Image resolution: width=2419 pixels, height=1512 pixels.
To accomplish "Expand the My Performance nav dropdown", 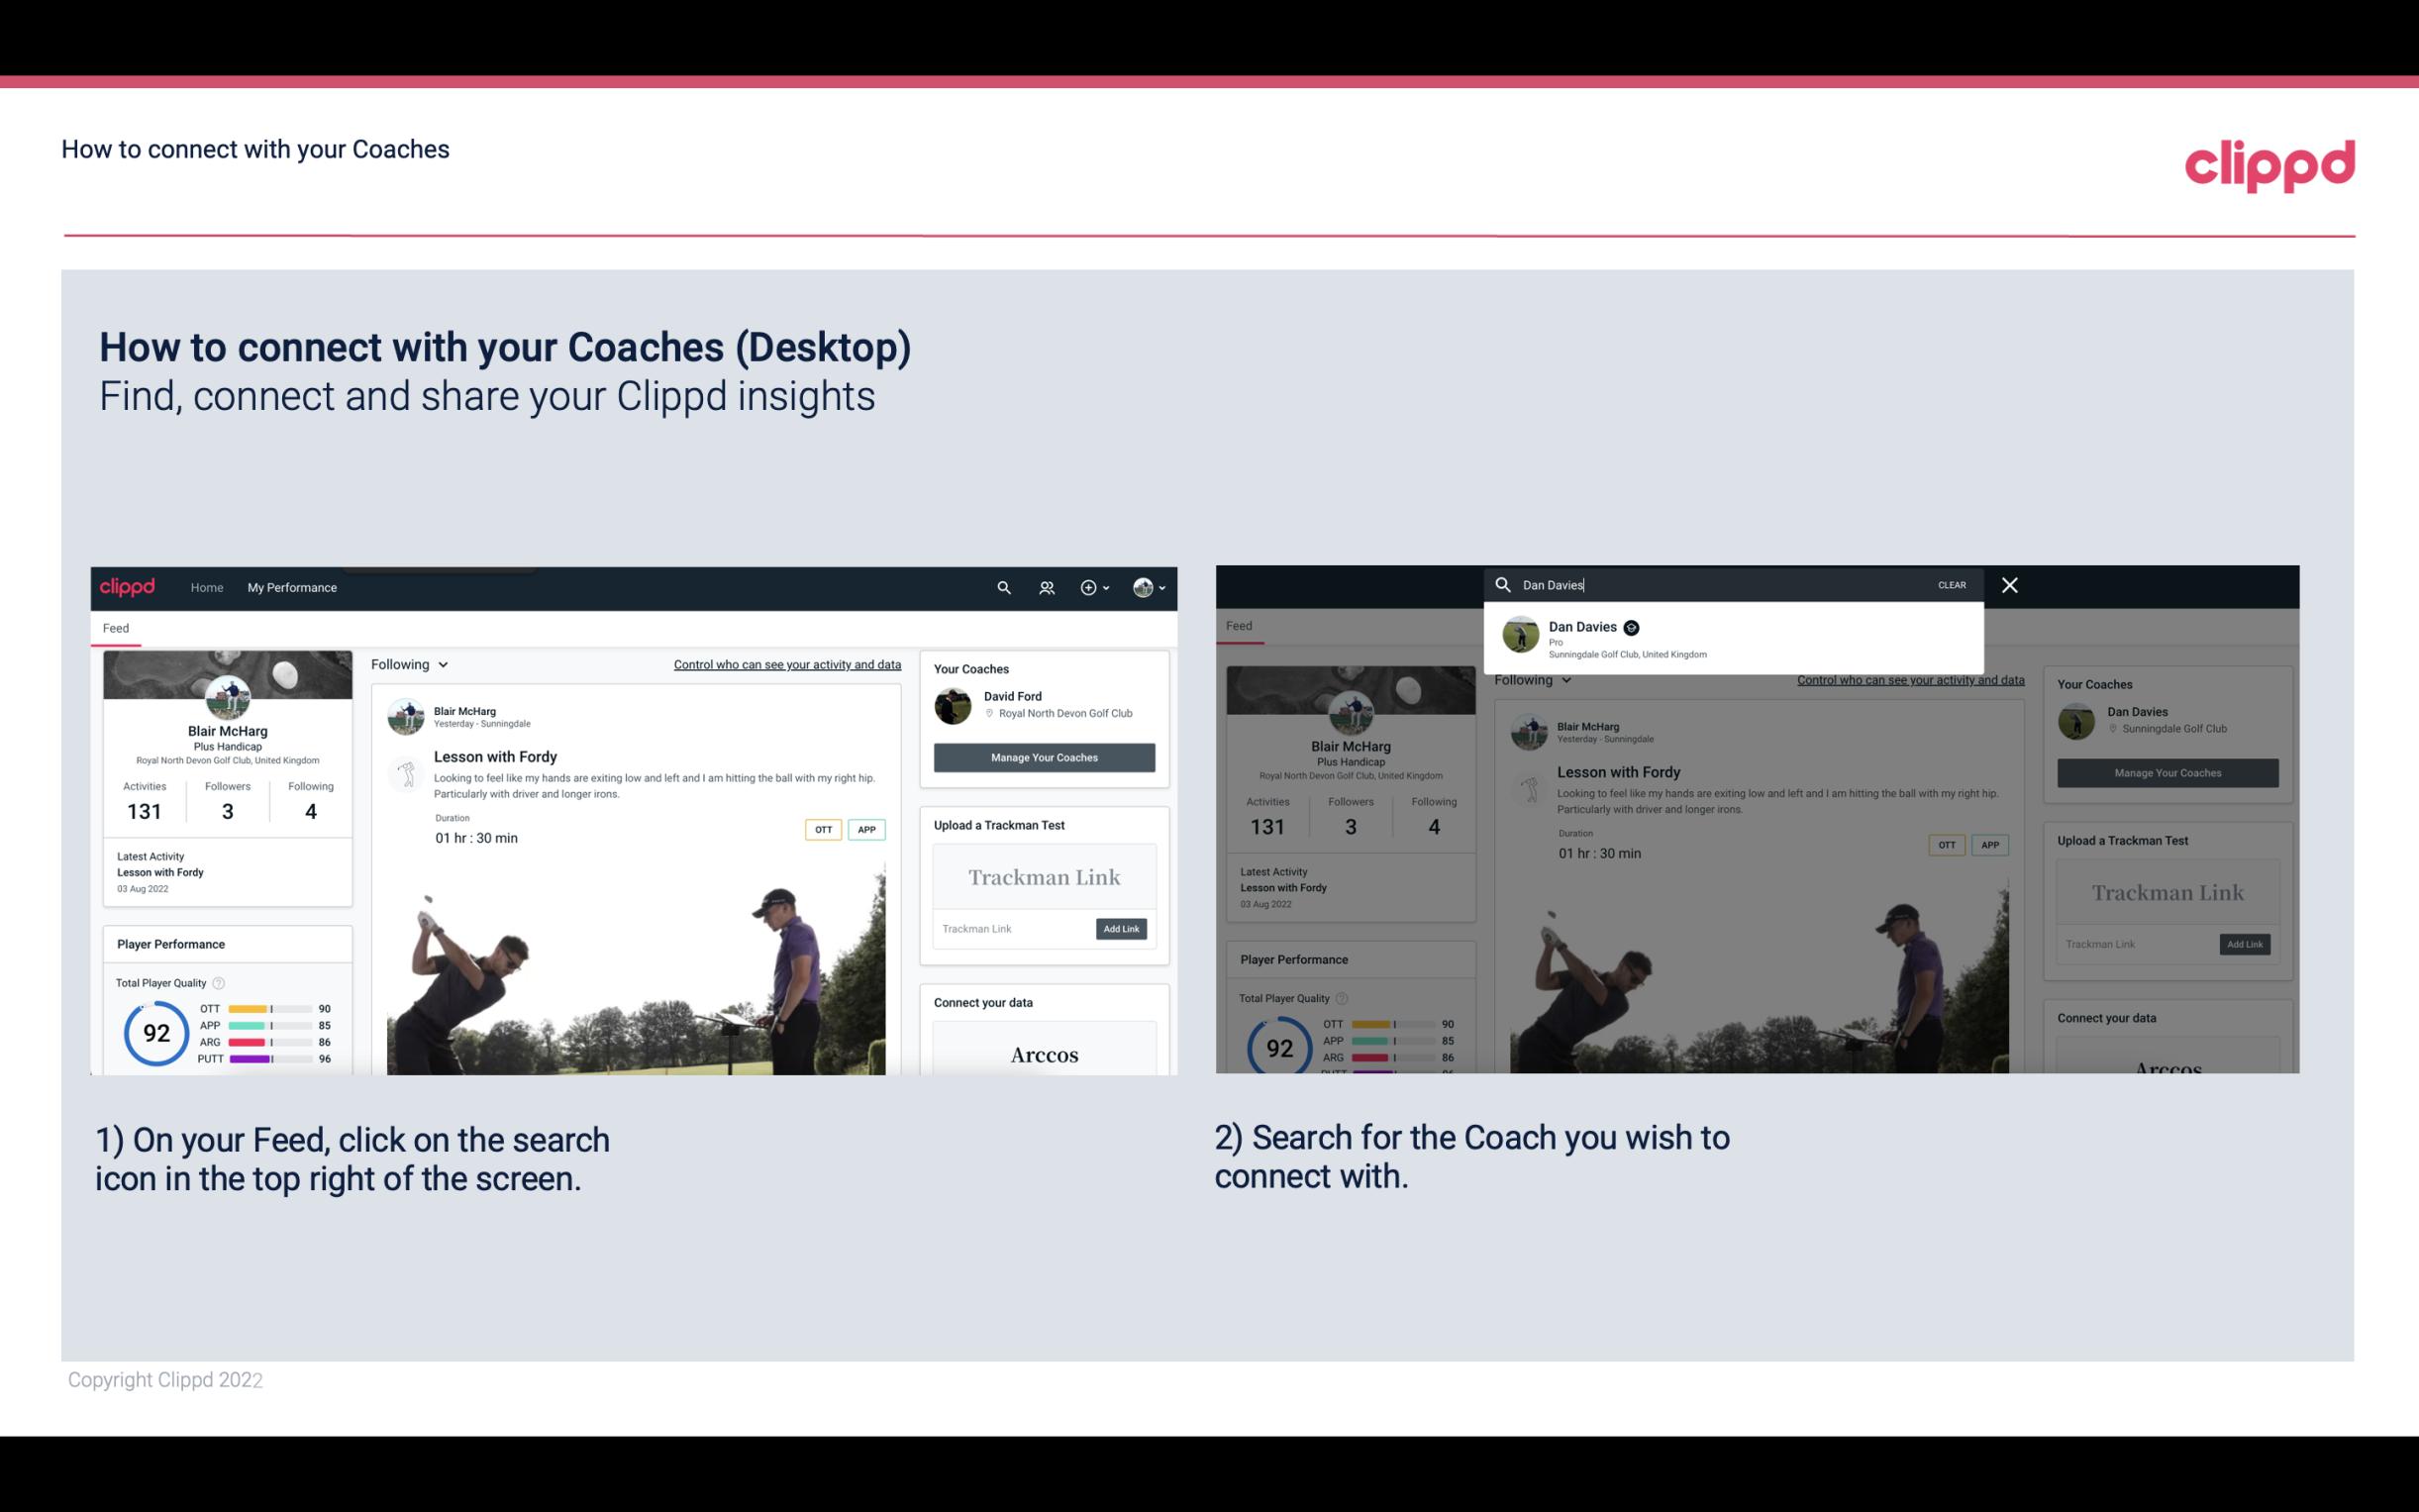I will coord(292,587).
